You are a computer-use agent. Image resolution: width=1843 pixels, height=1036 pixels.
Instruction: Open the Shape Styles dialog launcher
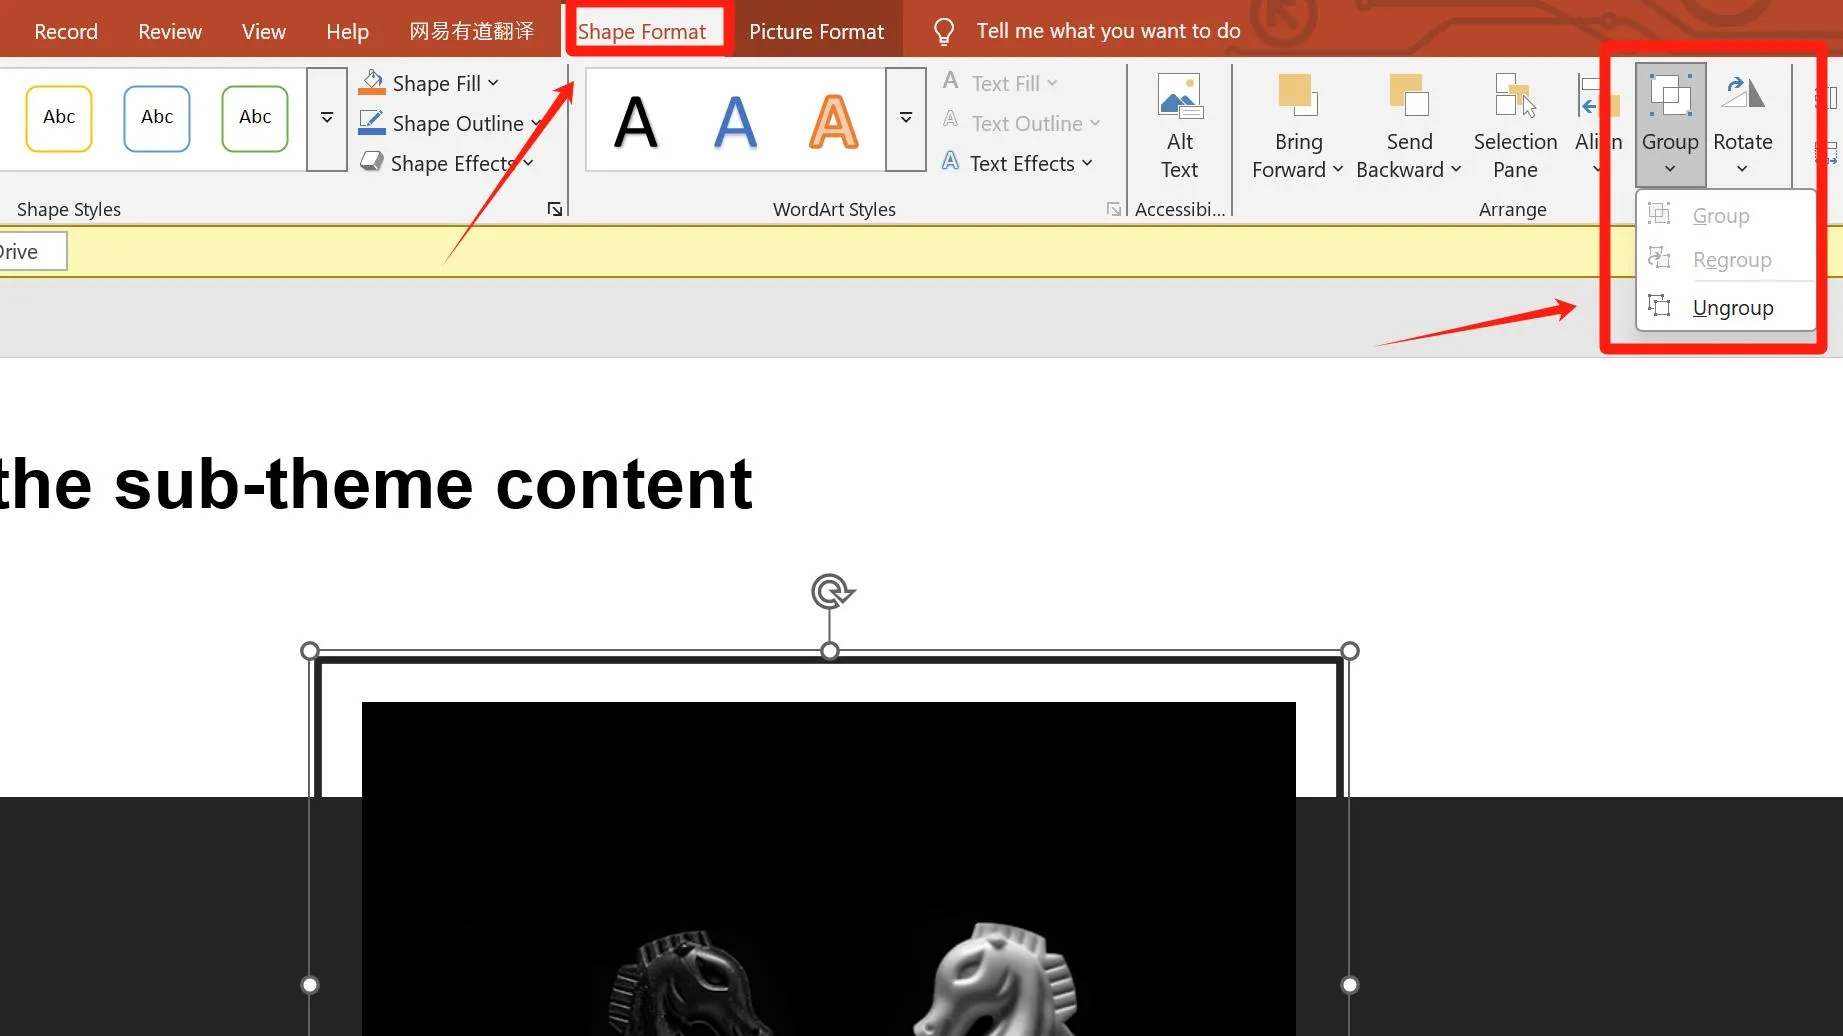(554, 210)
